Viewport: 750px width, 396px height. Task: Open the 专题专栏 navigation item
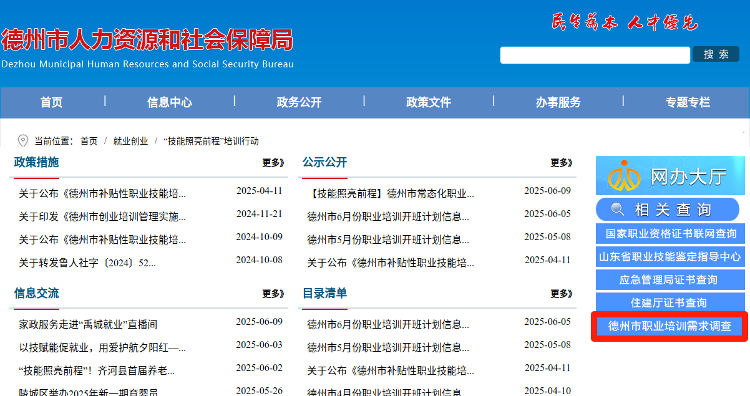pos(688,102)
